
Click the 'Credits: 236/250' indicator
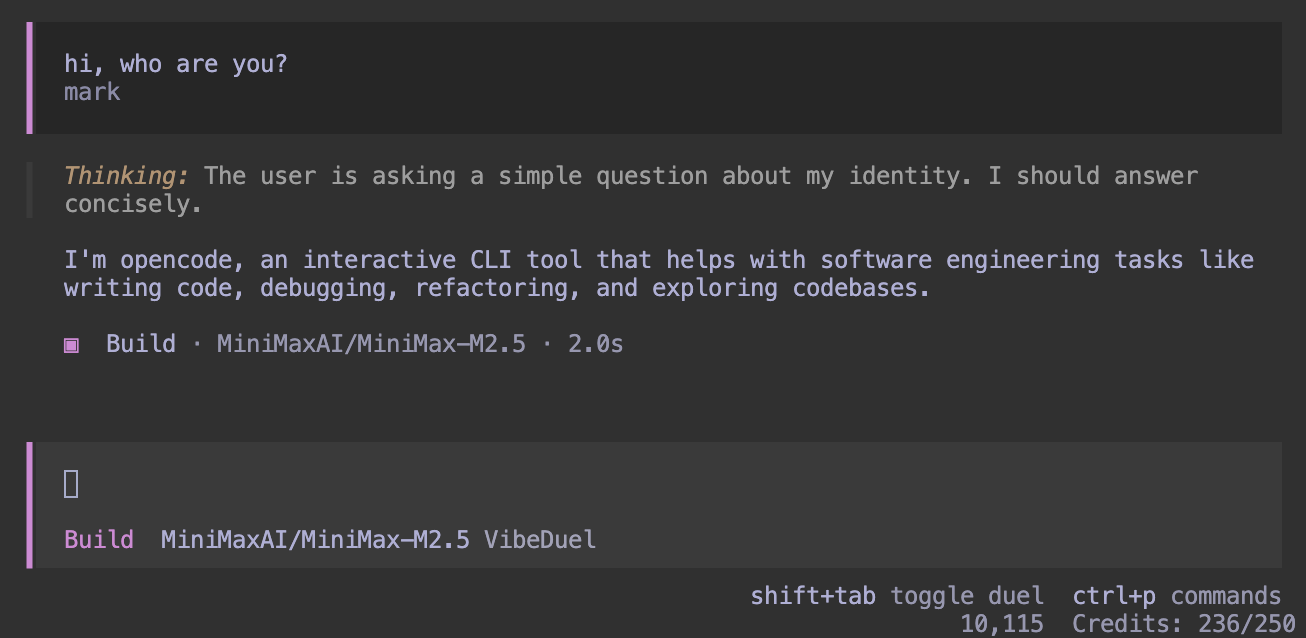click(x=1176, y=624)
